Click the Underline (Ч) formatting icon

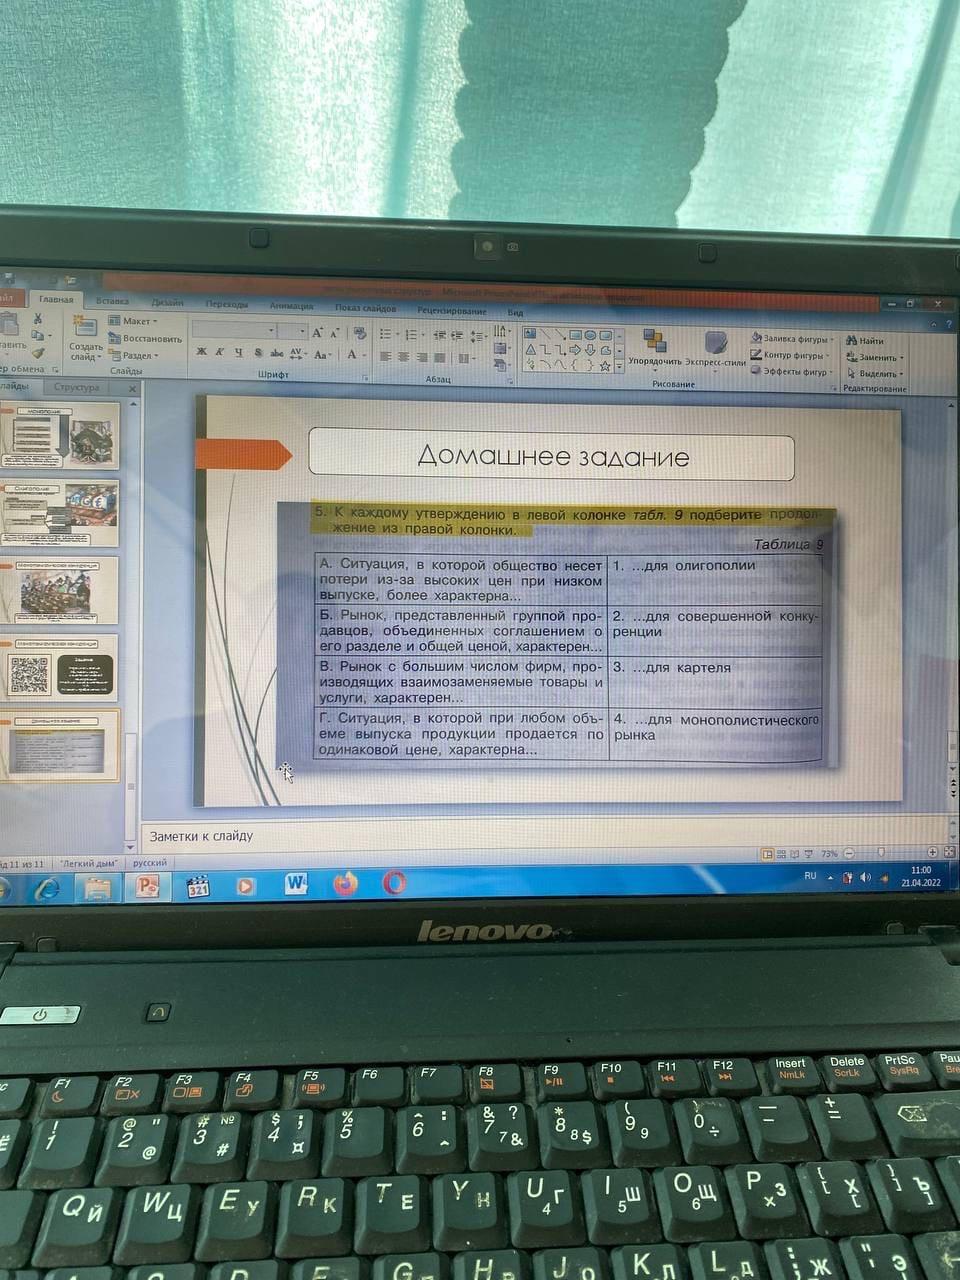(238, 353)
